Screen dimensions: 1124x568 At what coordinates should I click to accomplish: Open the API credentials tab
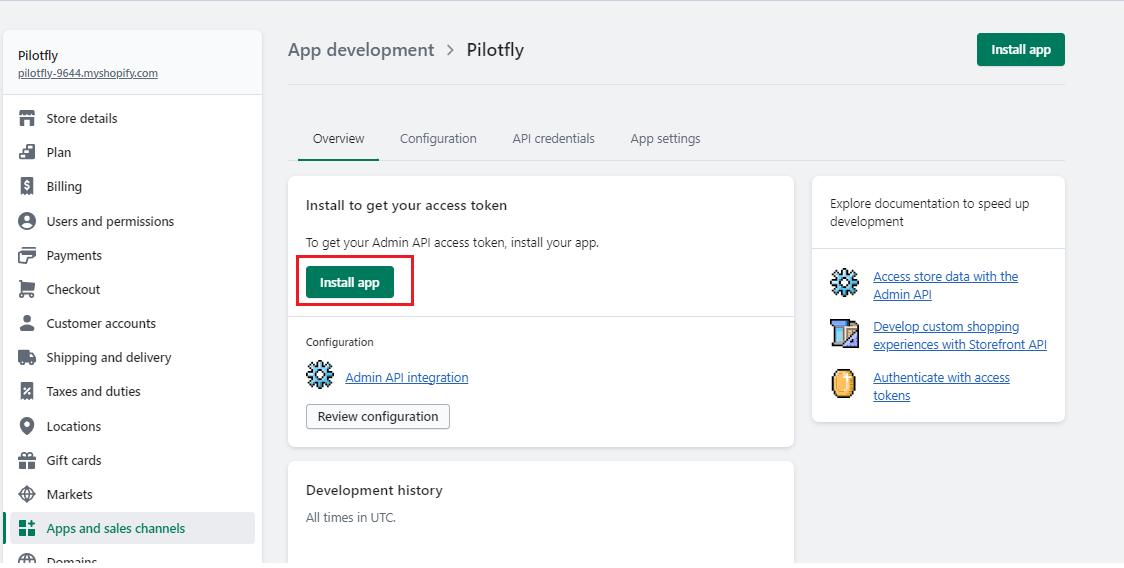[x=553, y=139]
